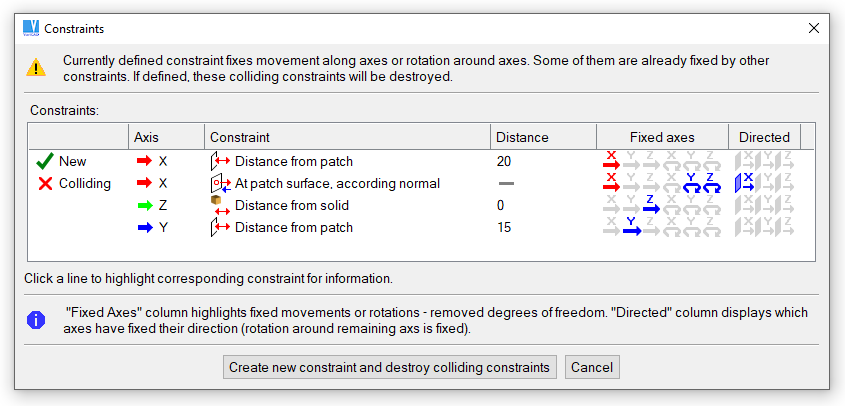This screenshot has width=845, height=406.
Task: Click the Distance column header
Action: [523, 137]
